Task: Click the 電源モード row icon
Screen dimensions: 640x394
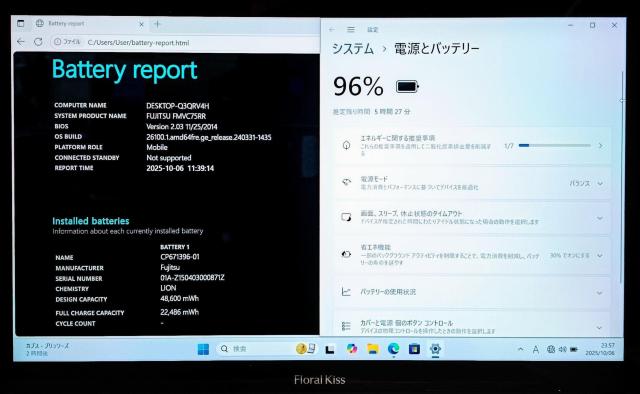Action: pyautogui.click(x=346, y=182)
